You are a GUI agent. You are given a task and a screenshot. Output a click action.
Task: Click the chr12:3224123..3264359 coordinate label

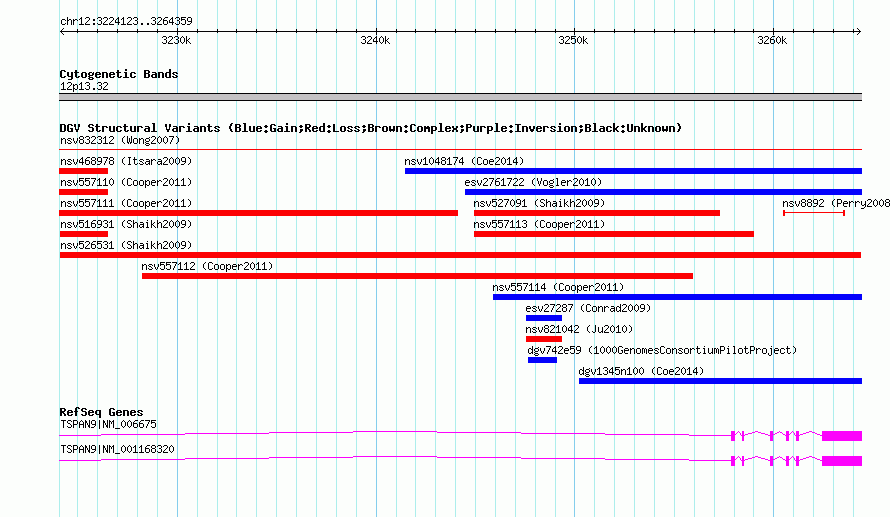tap(126, 21)
